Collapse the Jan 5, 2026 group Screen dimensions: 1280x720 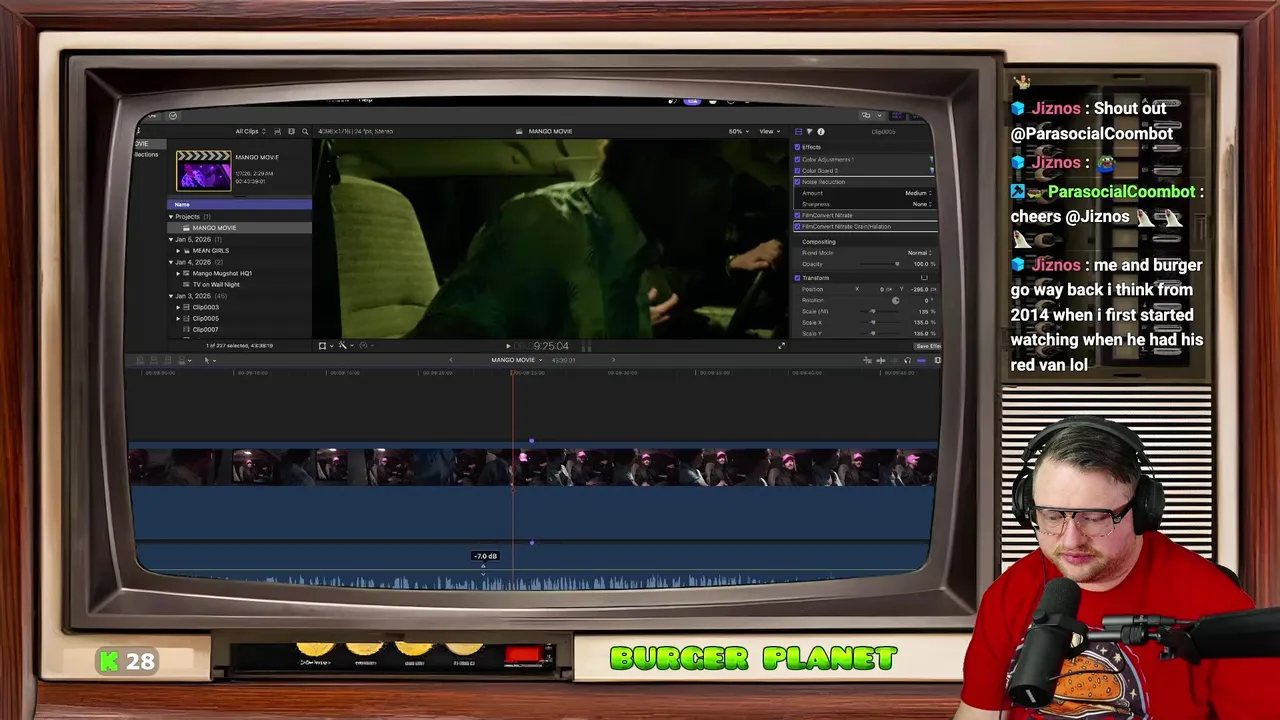(x=171, y=239)
